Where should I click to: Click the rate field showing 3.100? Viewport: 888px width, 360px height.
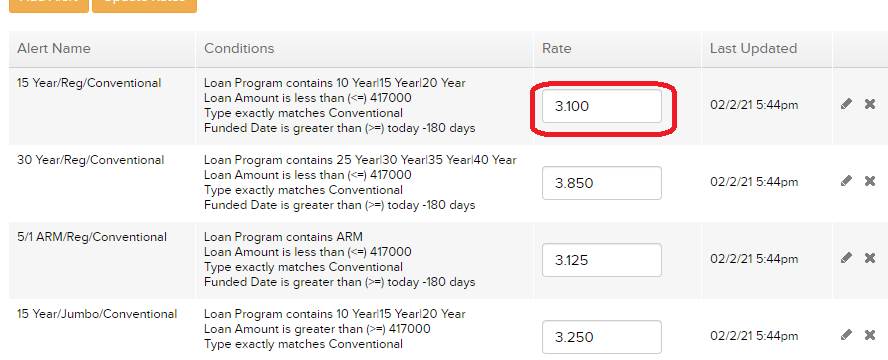[601, 106]
